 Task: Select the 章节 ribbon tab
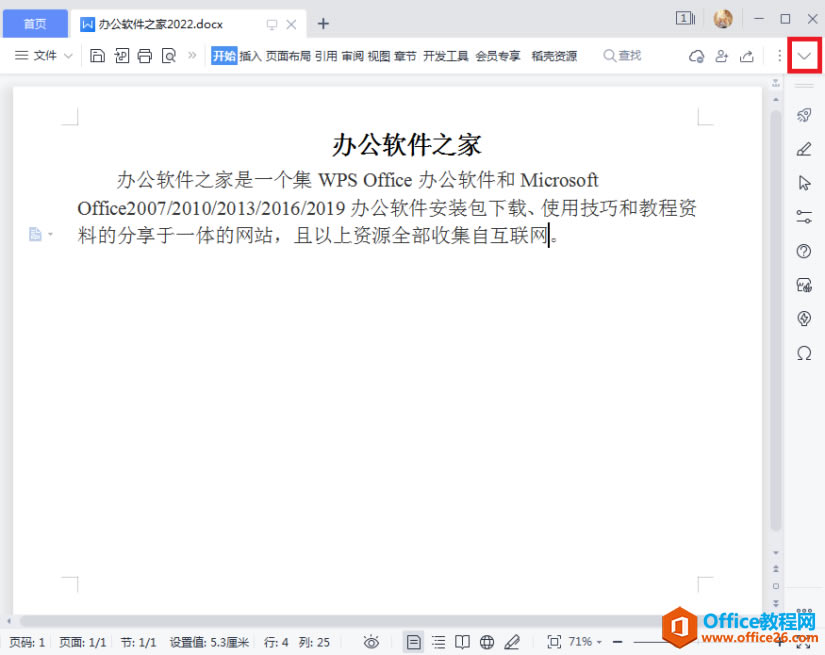[405, 56]
